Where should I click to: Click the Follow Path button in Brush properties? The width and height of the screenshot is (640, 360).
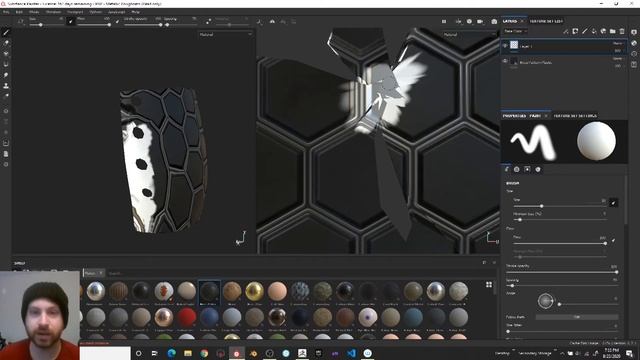577,317
